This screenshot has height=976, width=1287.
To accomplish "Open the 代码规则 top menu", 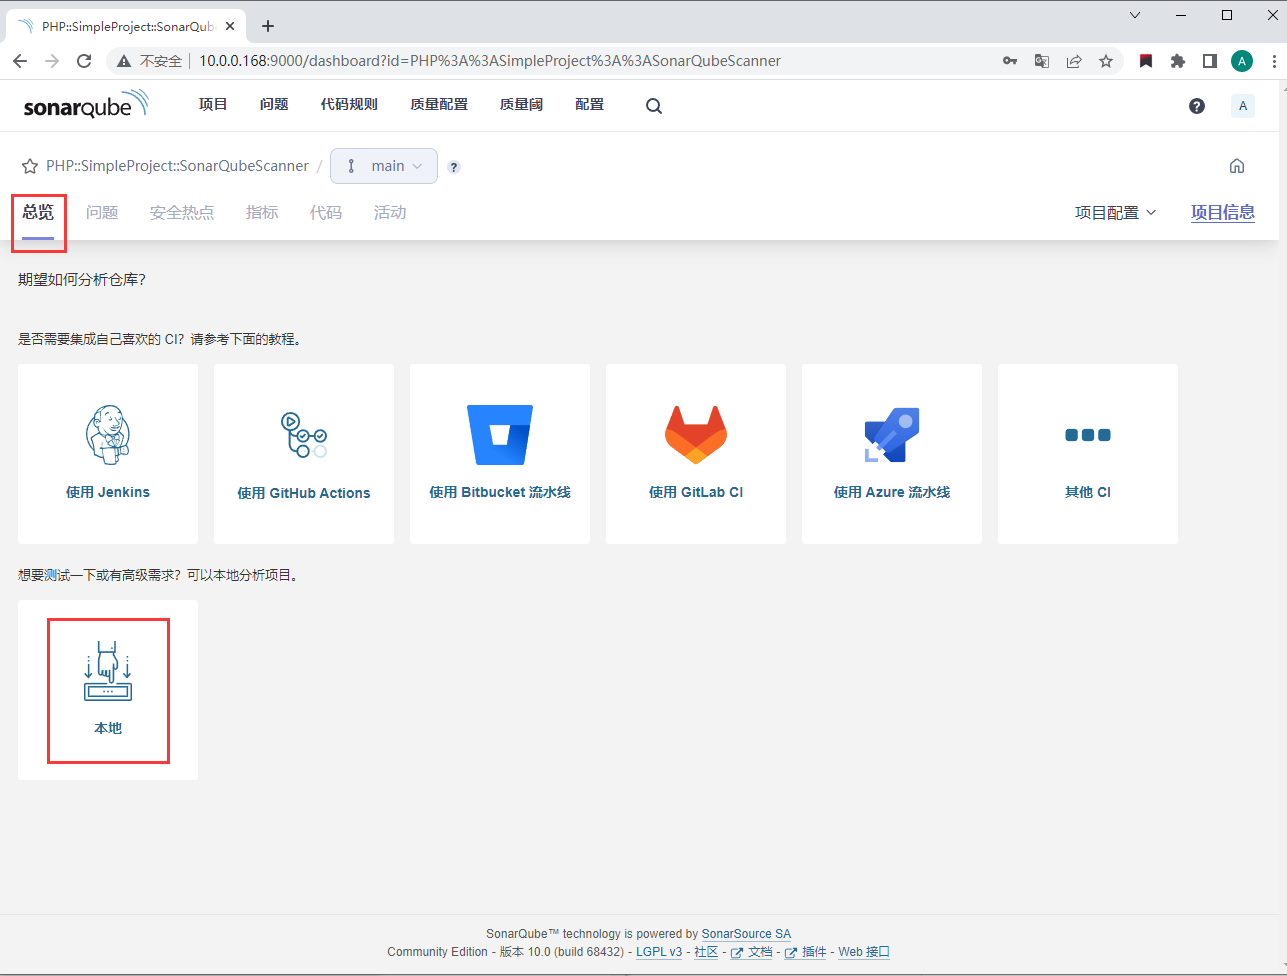I will (349, 104).
